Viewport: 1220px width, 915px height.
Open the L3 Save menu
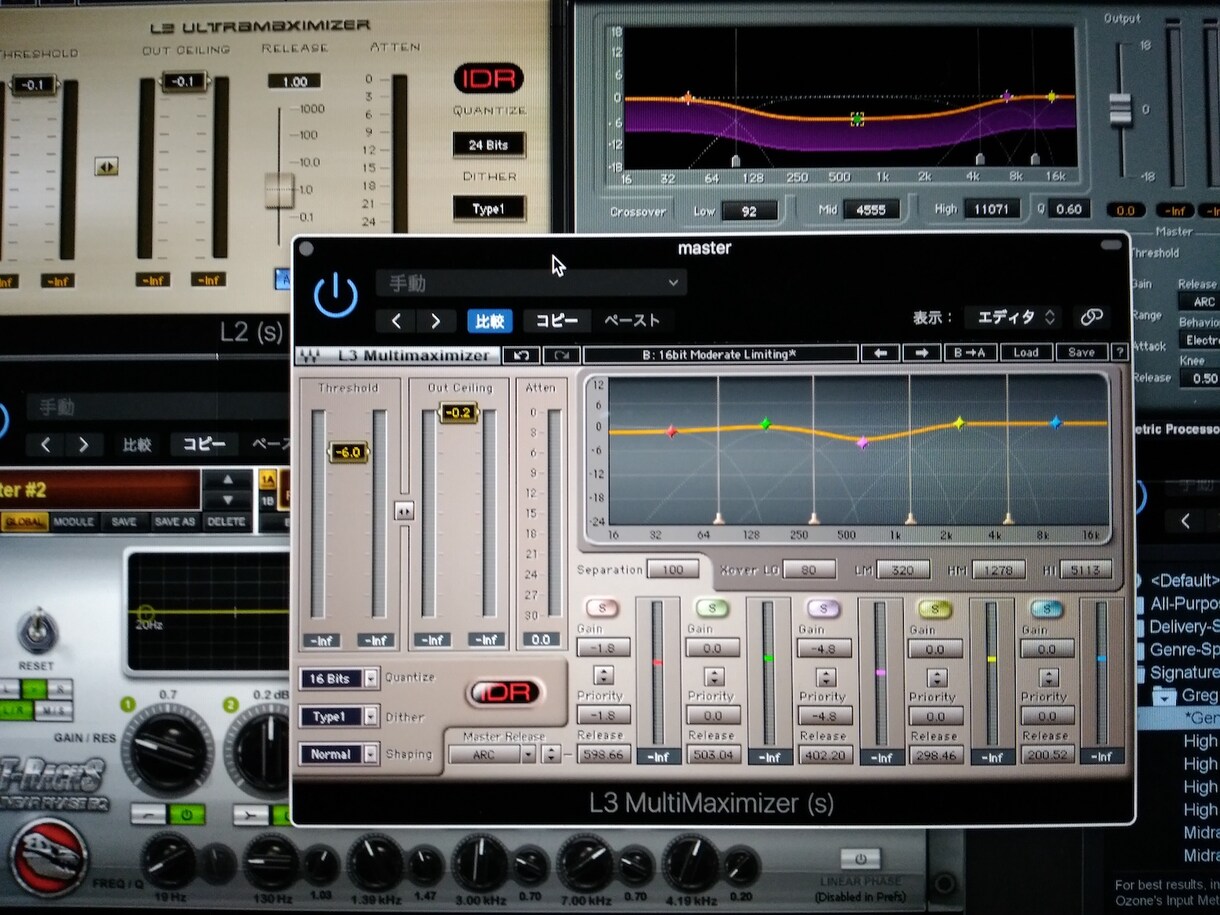pyautogui.click(x=1081, y=353)
